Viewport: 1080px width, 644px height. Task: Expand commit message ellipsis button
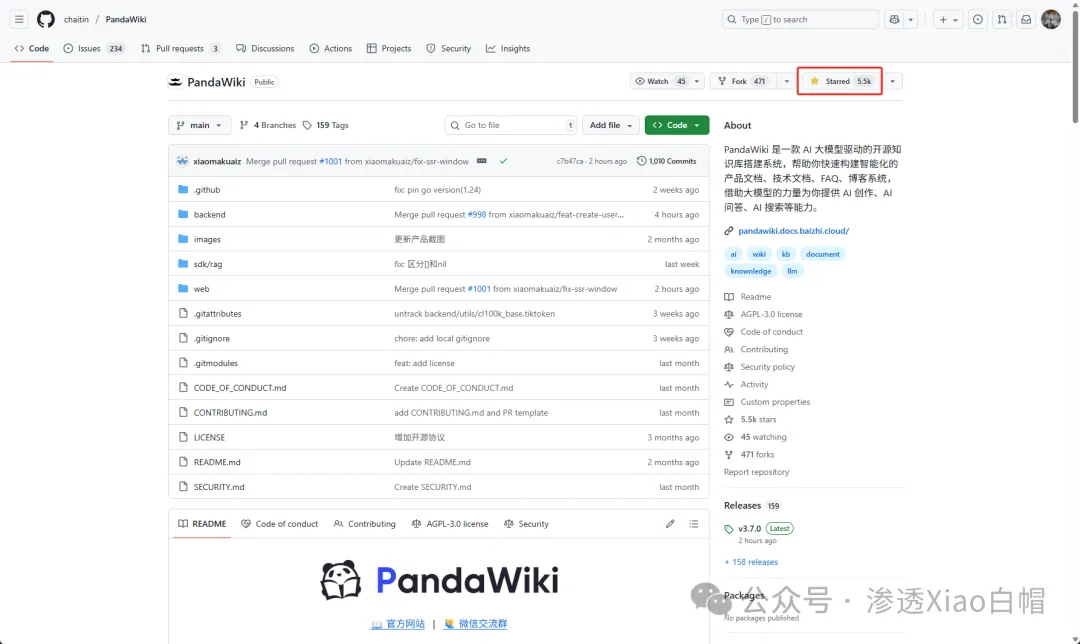tap(481, 161)
